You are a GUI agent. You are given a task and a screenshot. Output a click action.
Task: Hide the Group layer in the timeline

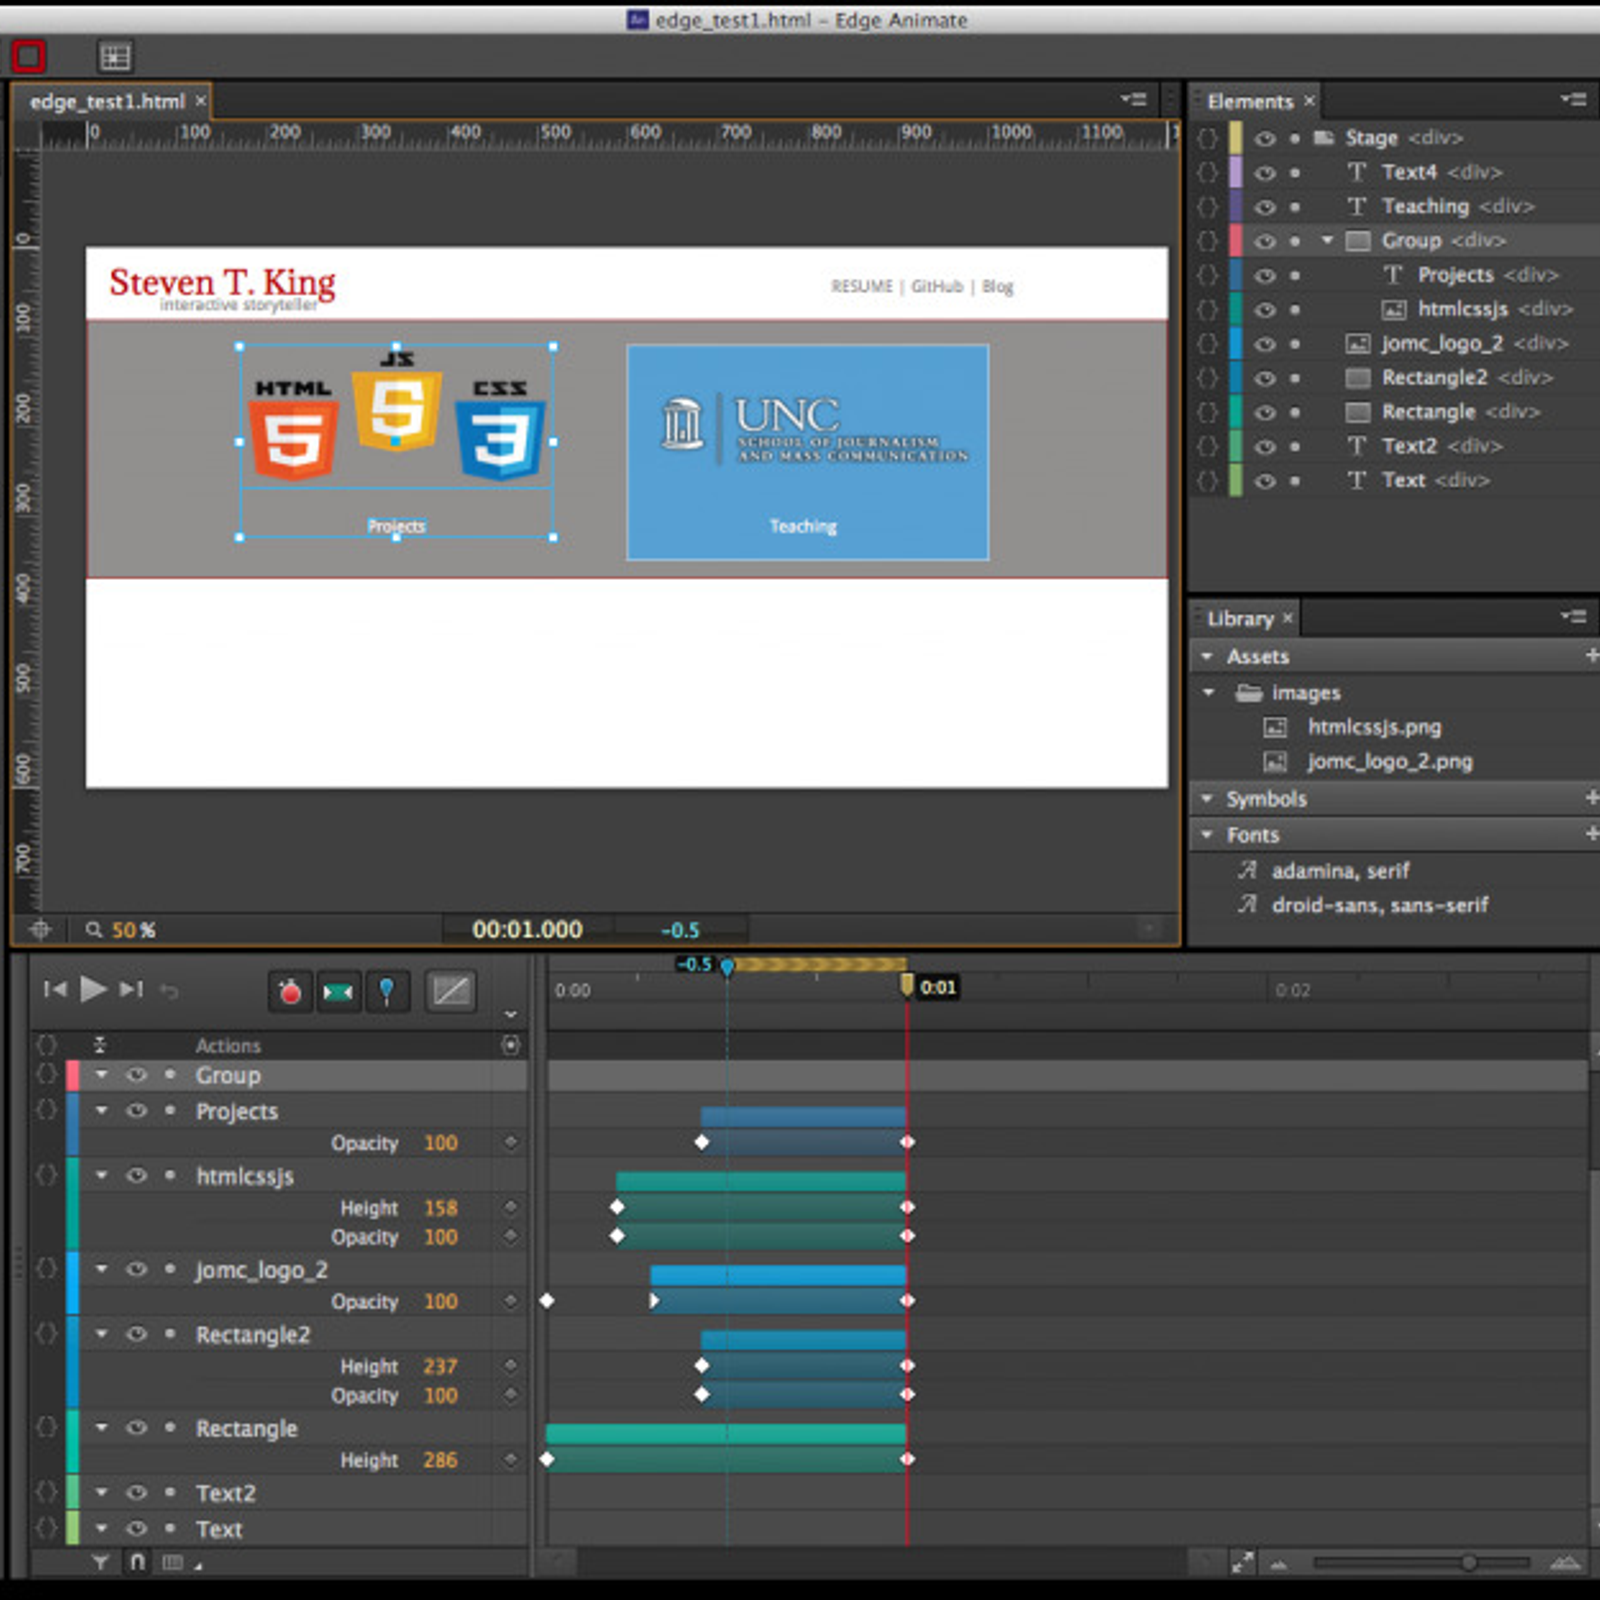[137, 1075]
